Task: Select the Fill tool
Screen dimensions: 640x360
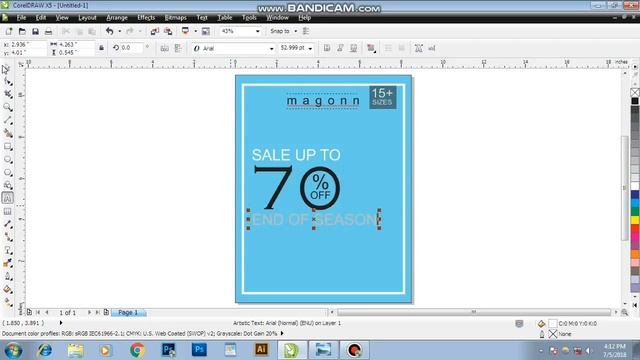Action: pos(8,289)
